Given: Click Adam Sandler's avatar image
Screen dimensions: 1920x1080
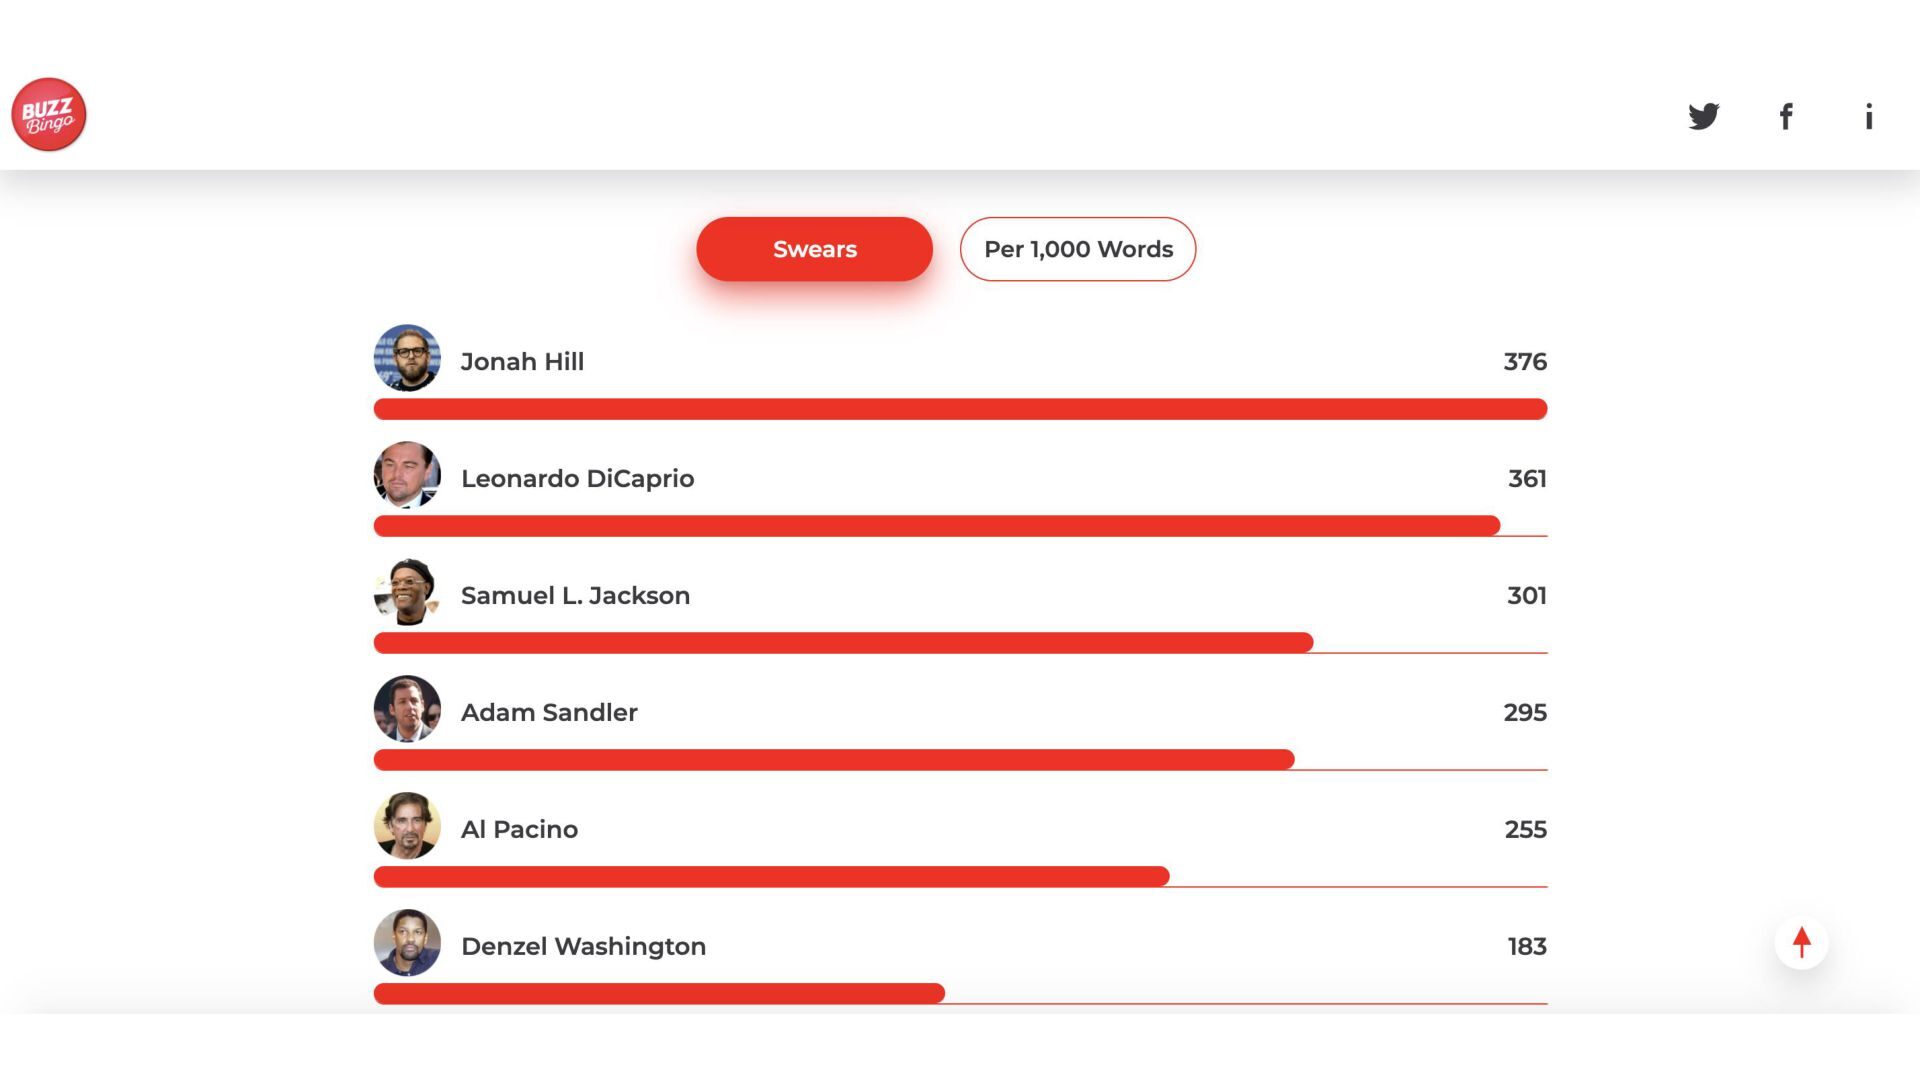Looking at the screenshot, I should [x=407, y=708].
